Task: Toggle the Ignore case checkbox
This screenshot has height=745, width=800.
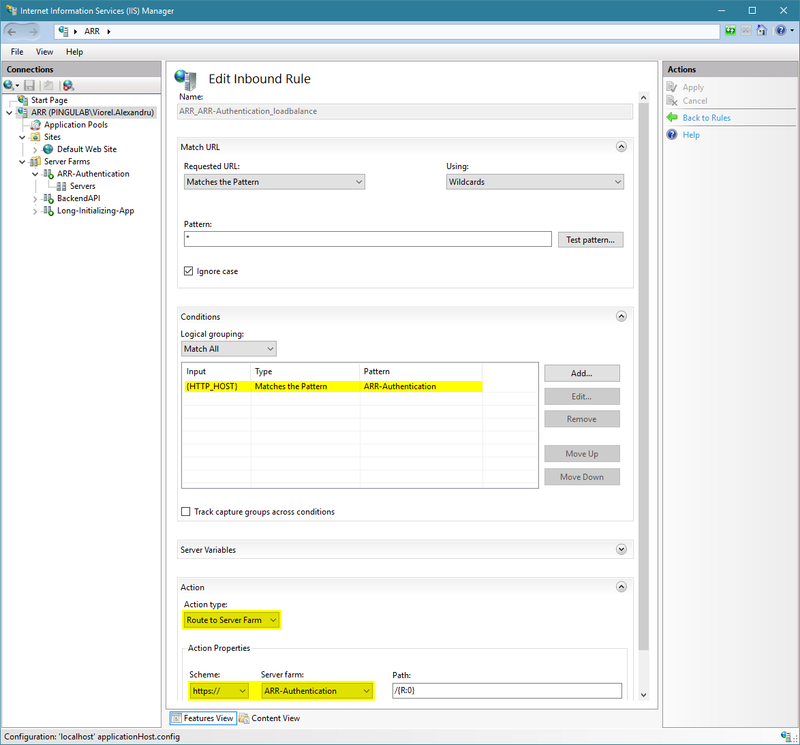Action: tap(188, 271)
